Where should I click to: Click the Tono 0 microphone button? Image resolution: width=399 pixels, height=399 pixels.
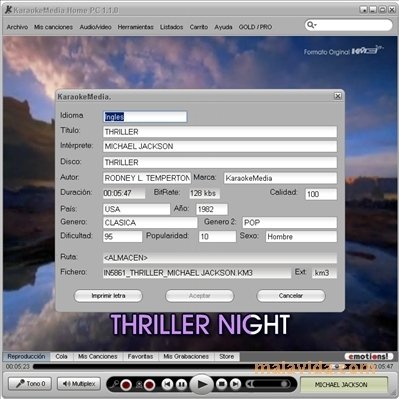click(x=30, y=384)
